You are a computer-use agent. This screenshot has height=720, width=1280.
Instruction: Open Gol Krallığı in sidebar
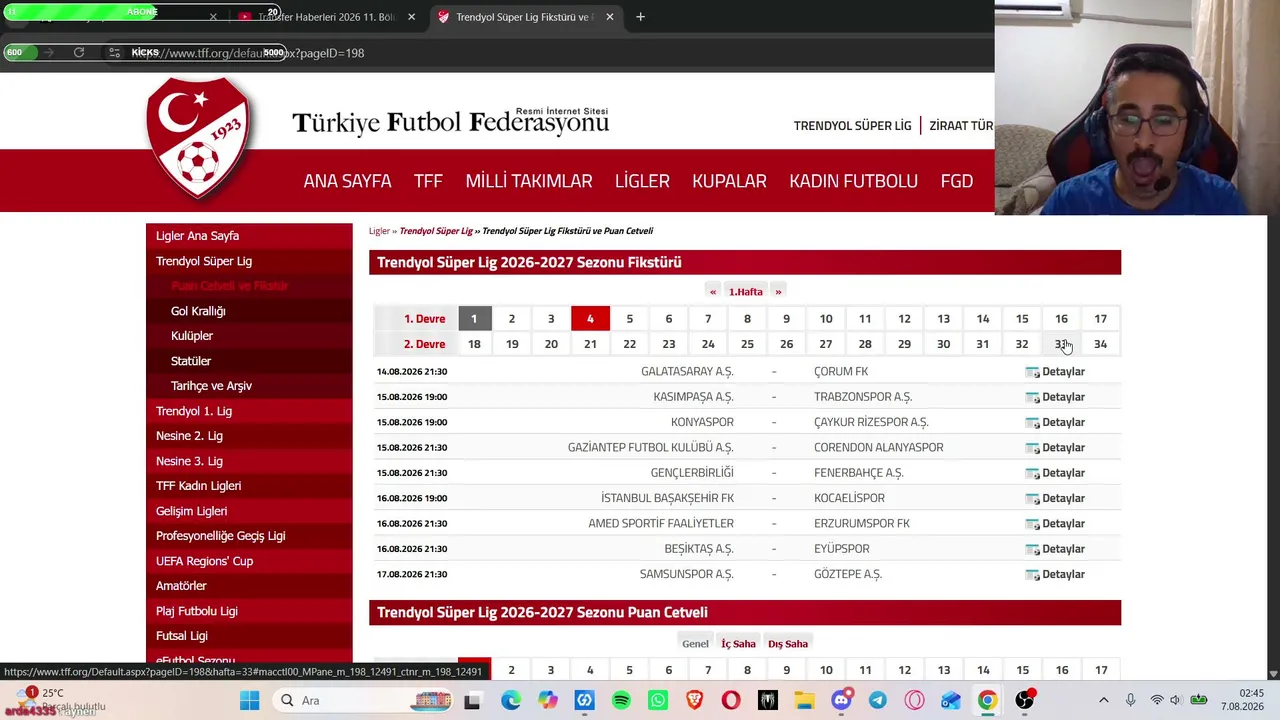[x=249, y=311]
